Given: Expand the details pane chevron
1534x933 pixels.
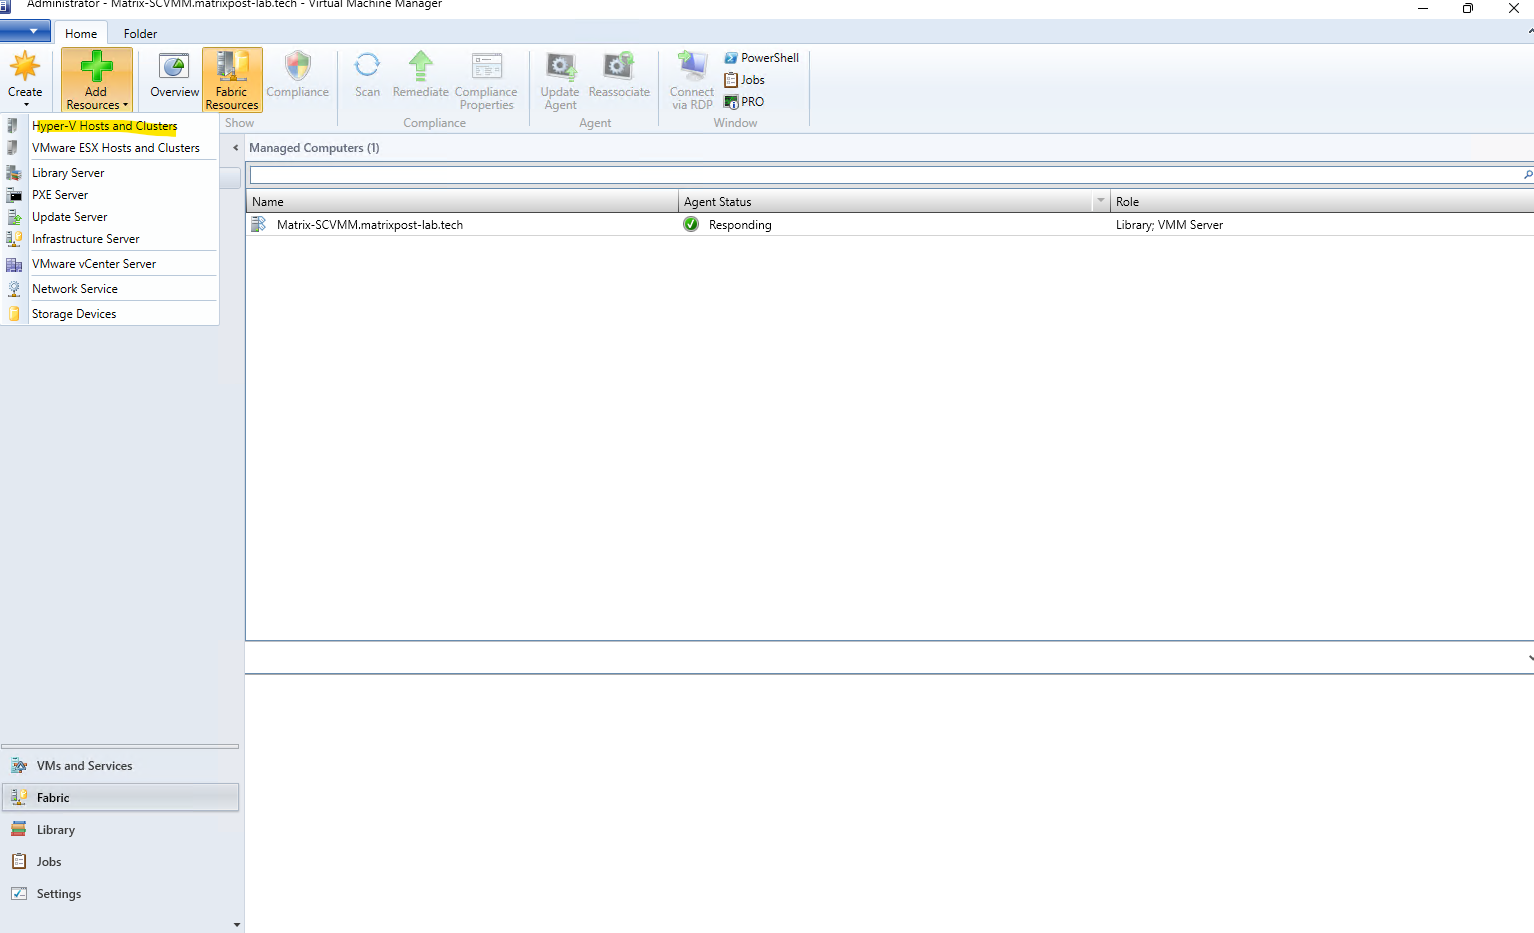Looking at the screenshot, I should click(x=1529, y=658).
